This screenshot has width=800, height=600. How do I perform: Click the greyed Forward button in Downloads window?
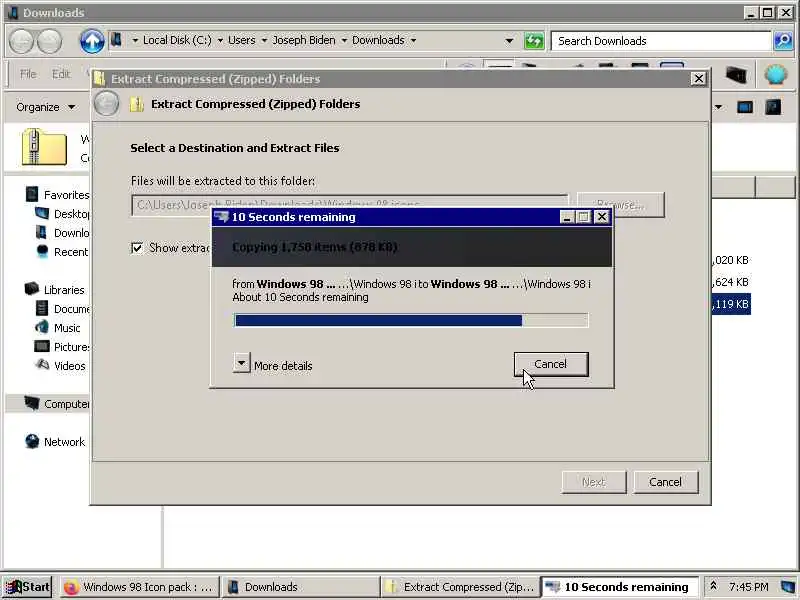pos(49,41)
